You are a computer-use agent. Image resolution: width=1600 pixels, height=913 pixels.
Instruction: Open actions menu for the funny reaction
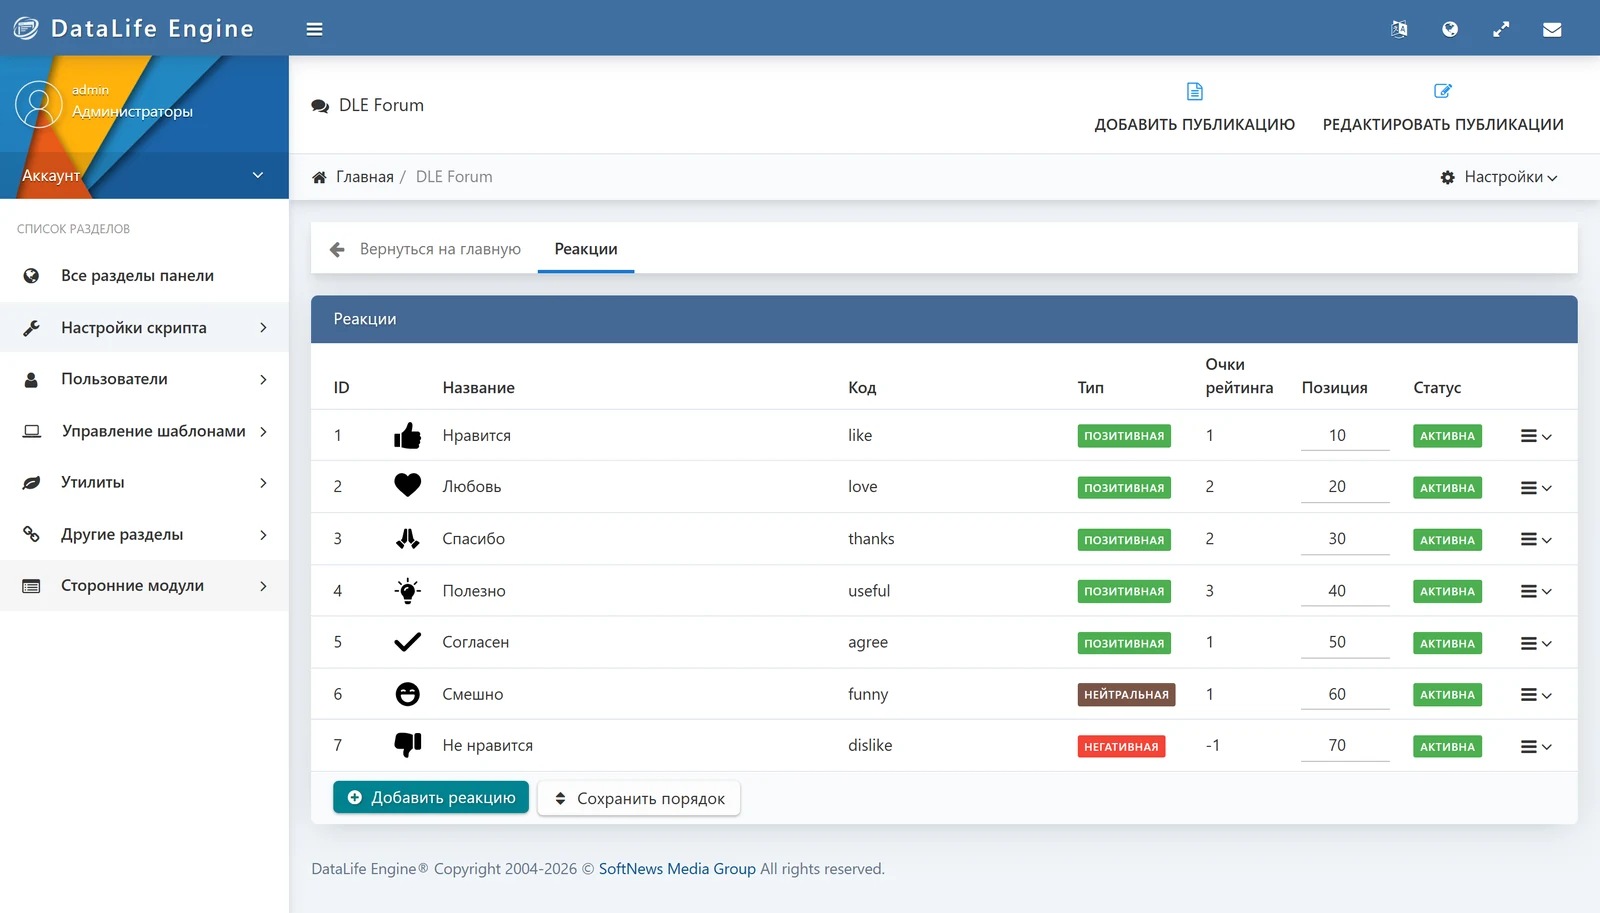pyautogui.click(x=1536, y=695)
